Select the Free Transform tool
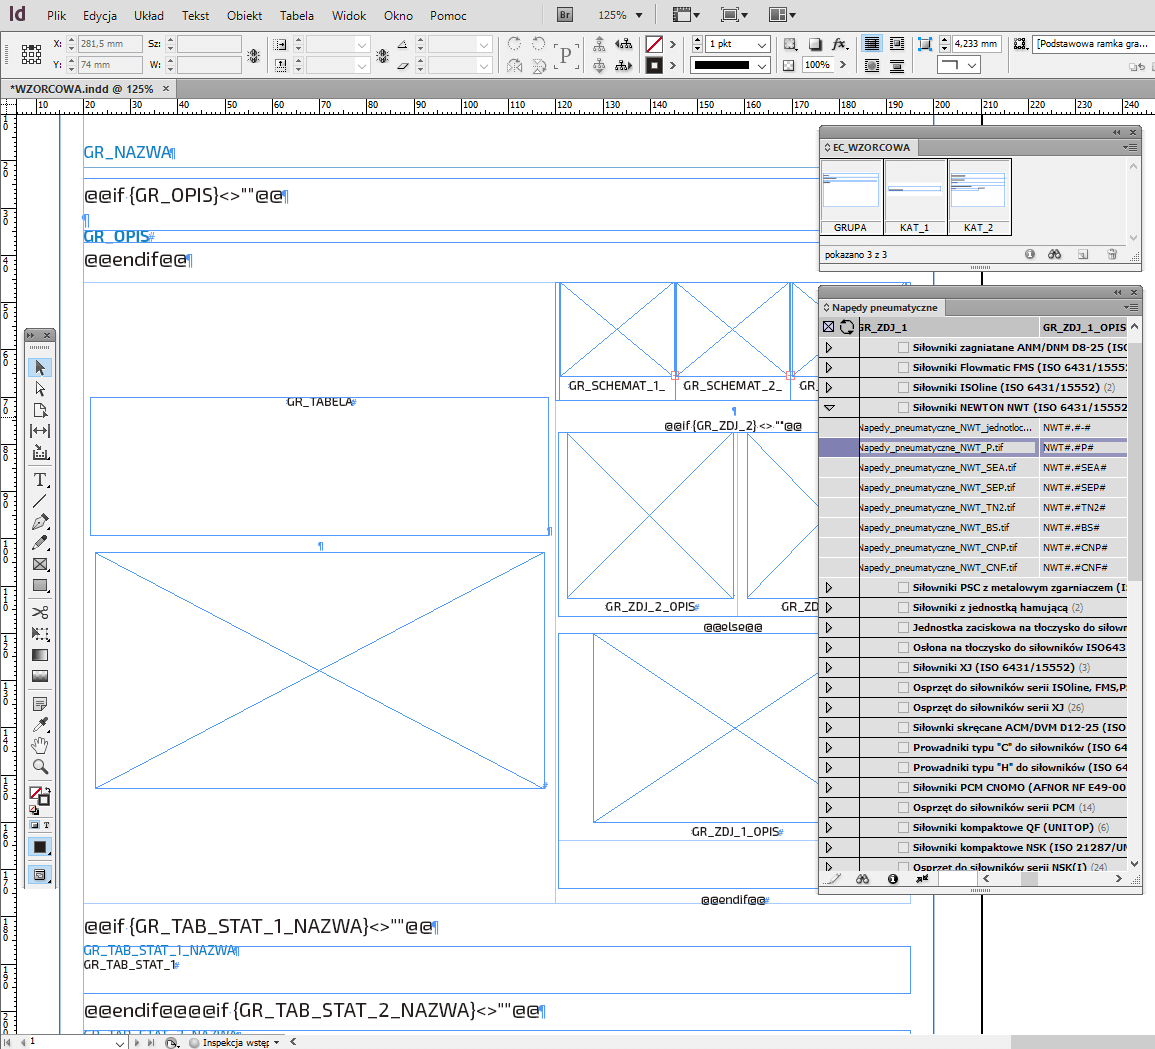The width and height of the screenshot is (1155, 1049). (40, 634)
